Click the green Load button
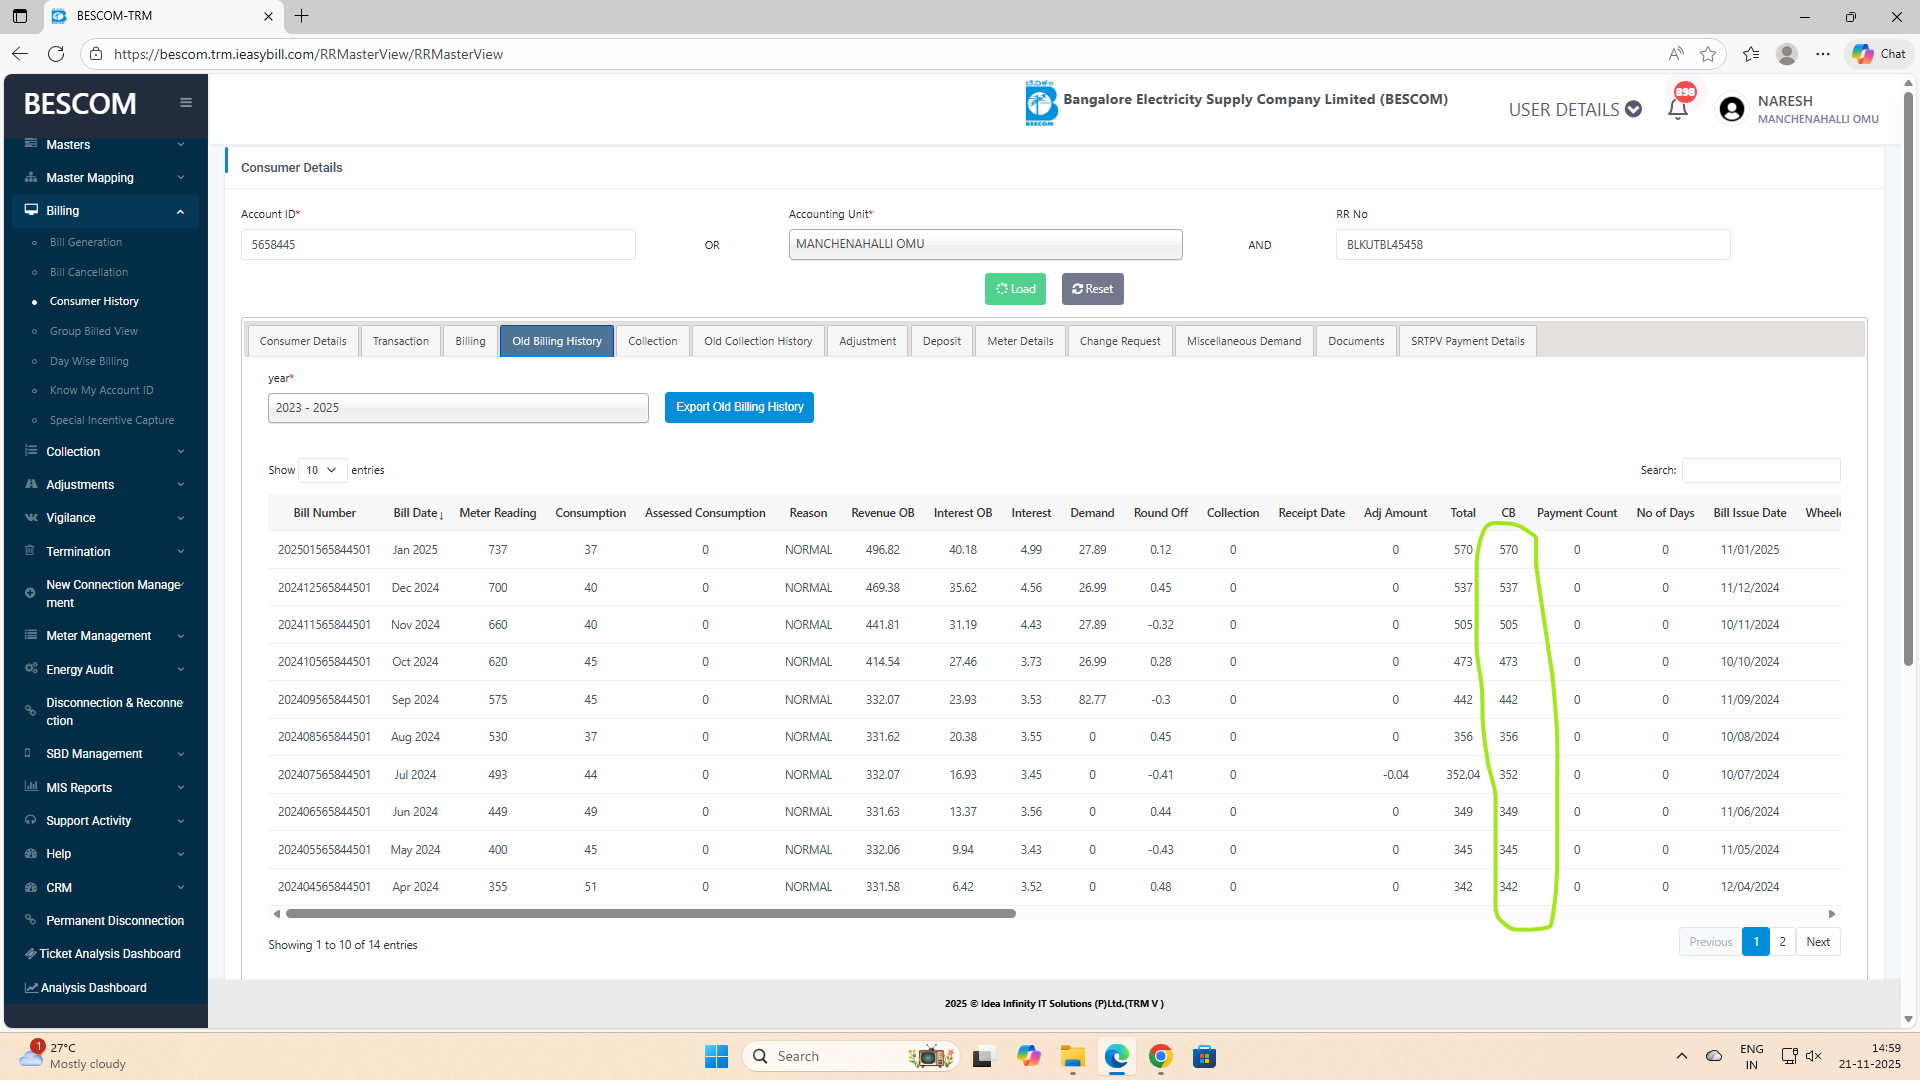1920x1080 pixels. 1015,289
